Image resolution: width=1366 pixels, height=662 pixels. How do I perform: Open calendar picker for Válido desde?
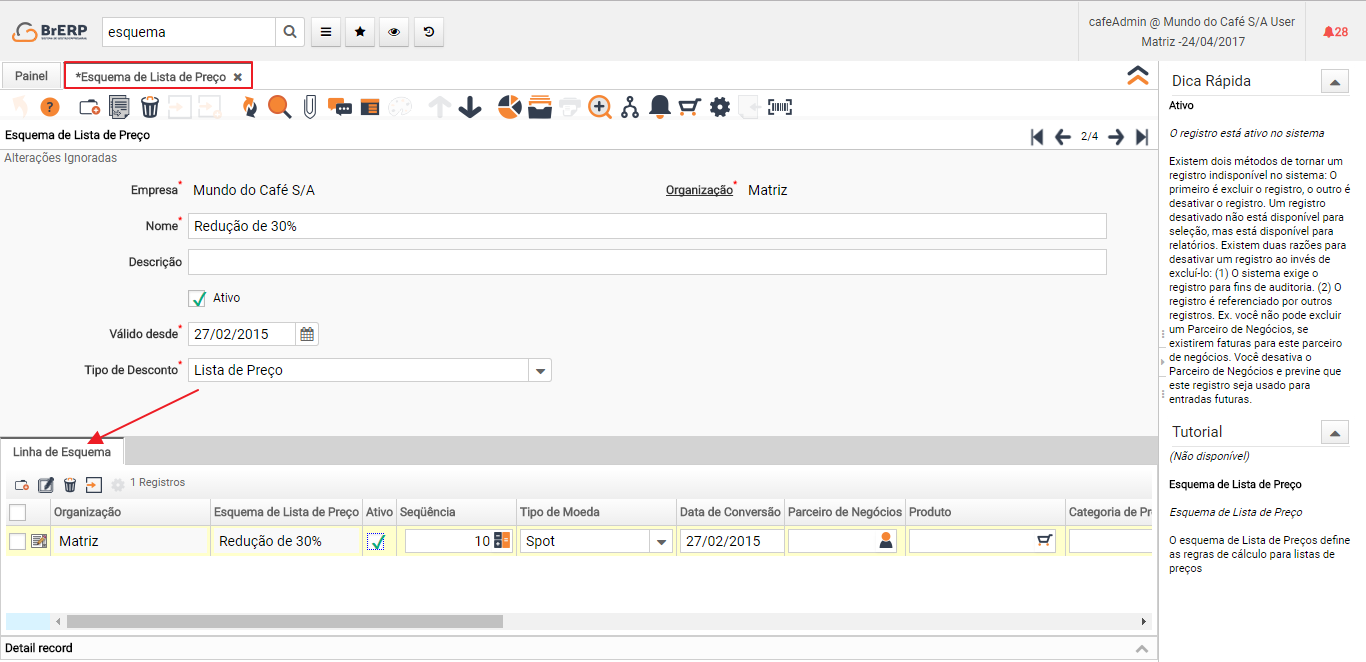307,334
